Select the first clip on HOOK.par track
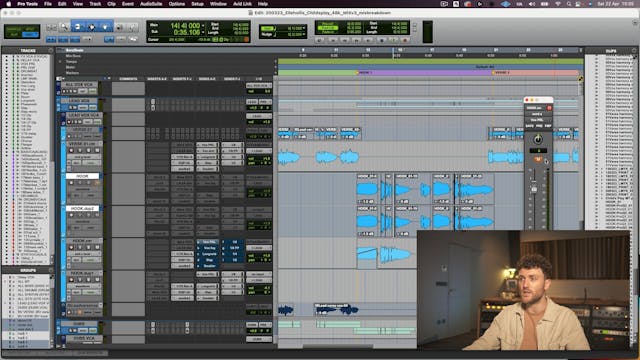Screen dimensions: 640x360 [x=367, y=254]
